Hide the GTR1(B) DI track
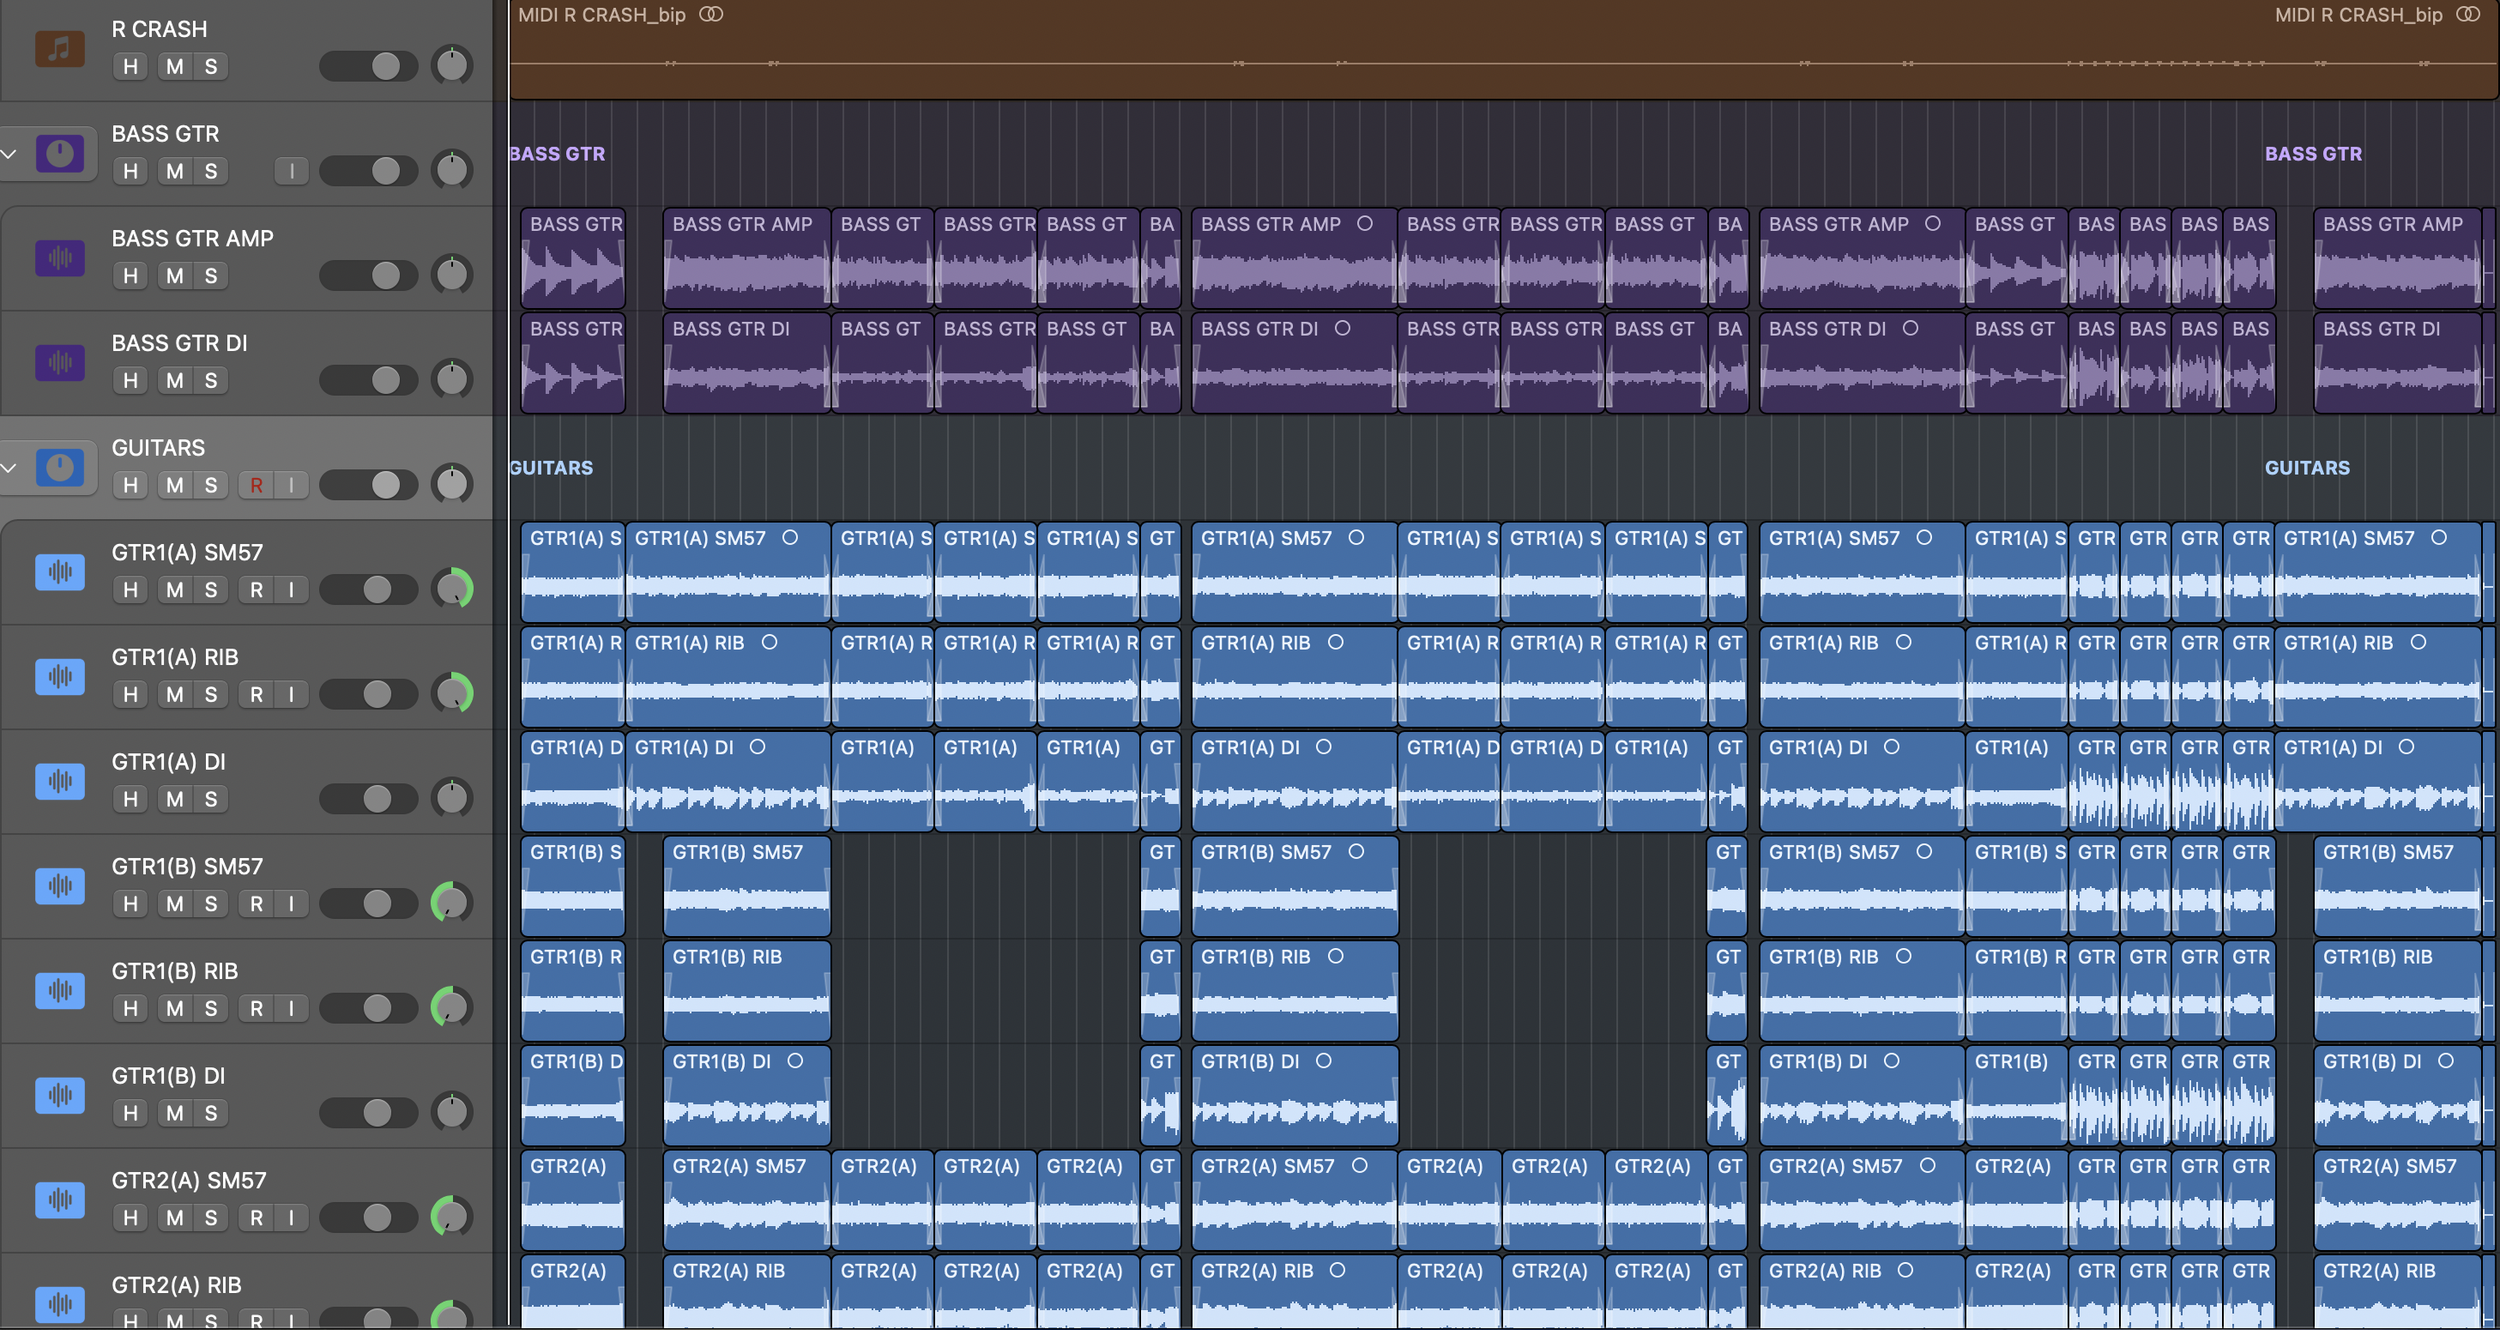Screen dimensions: 2500x1330 coord(130,1113)
